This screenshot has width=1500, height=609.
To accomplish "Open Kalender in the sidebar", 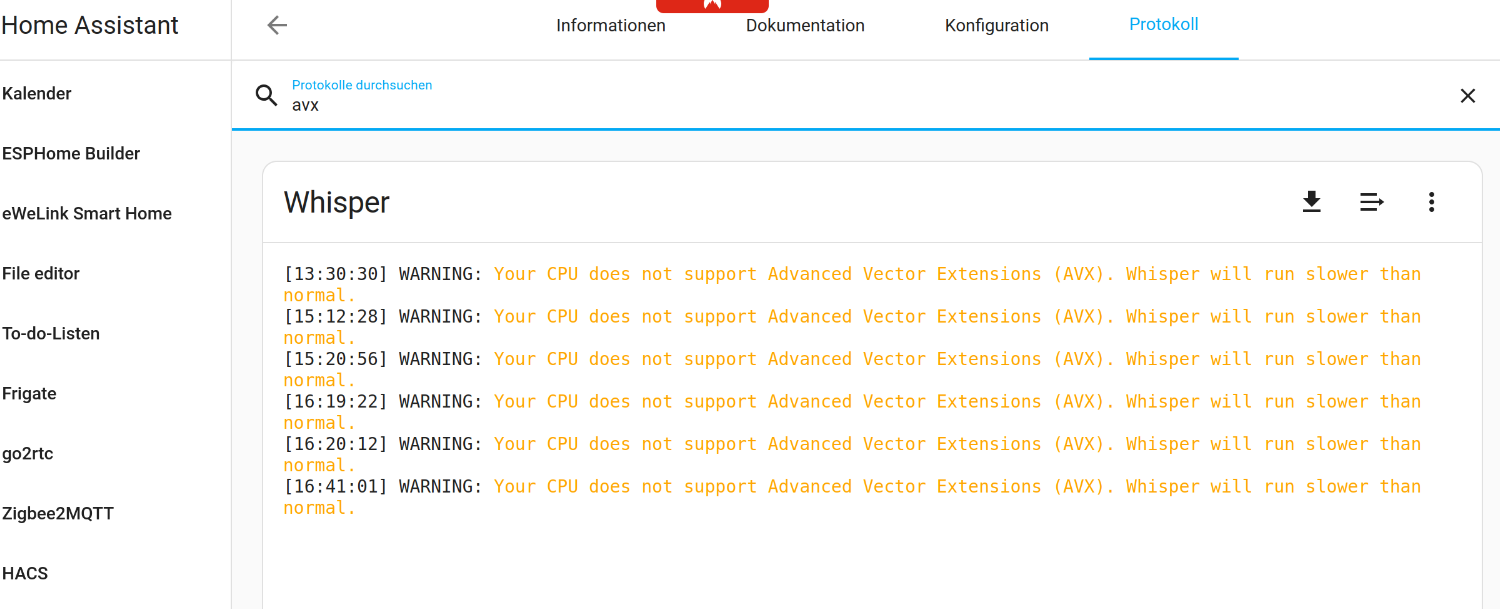I will [37, 94].
